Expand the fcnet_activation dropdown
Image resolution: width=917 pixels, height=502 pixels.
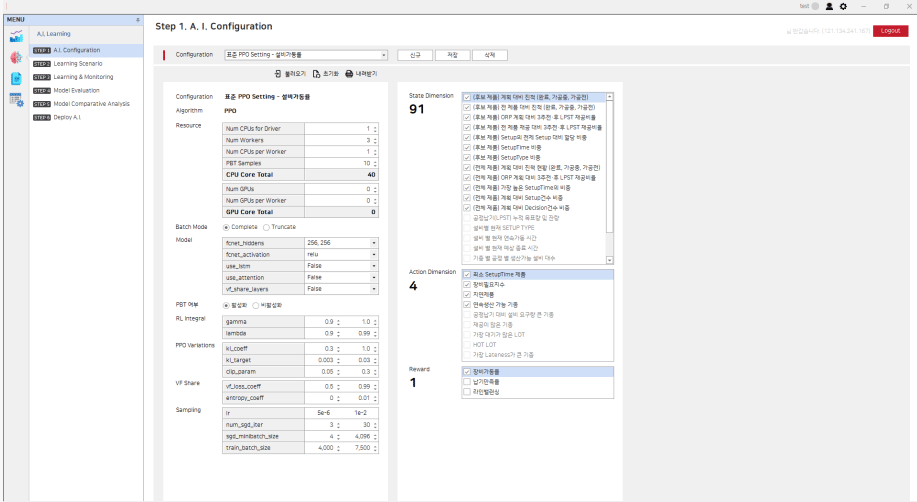click(374, 254)
